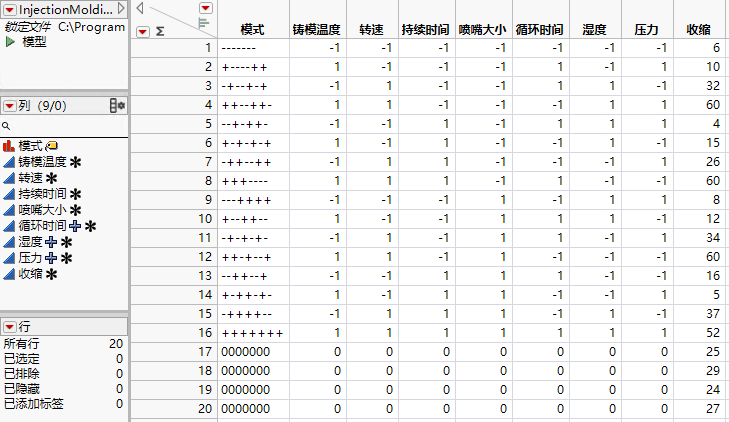Select 喷嘴大小 in the column list

(x=42, y=210)
